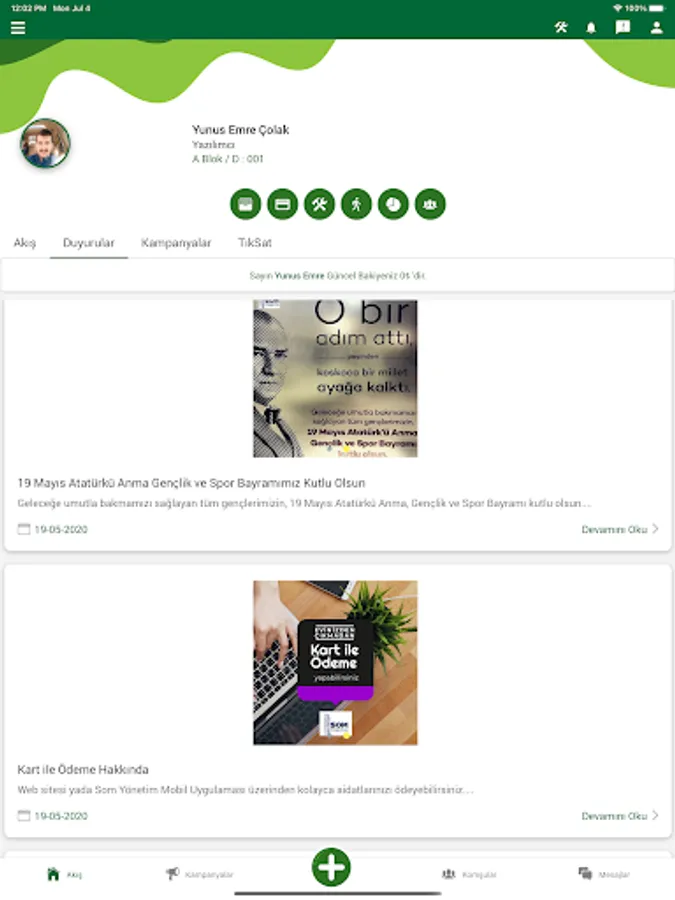Image resolution: width=675 pixels, height=900 pixels.
Task: Tap the round walking person shortcut
Action: click(356, 204)
